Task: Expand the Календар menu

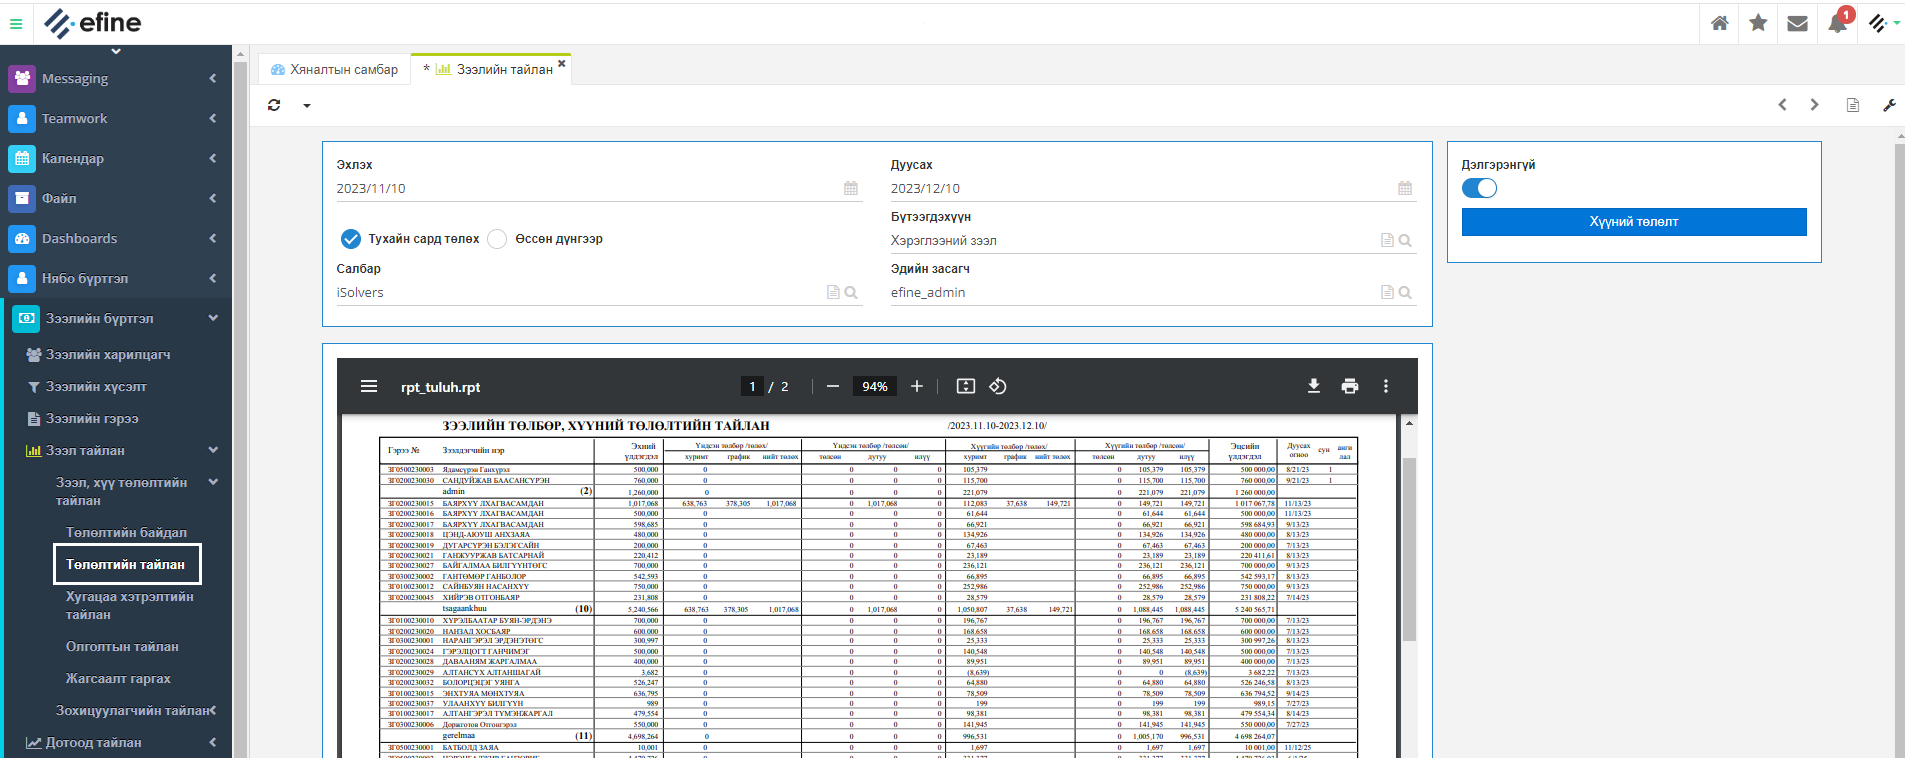Action: click(116, 158)
